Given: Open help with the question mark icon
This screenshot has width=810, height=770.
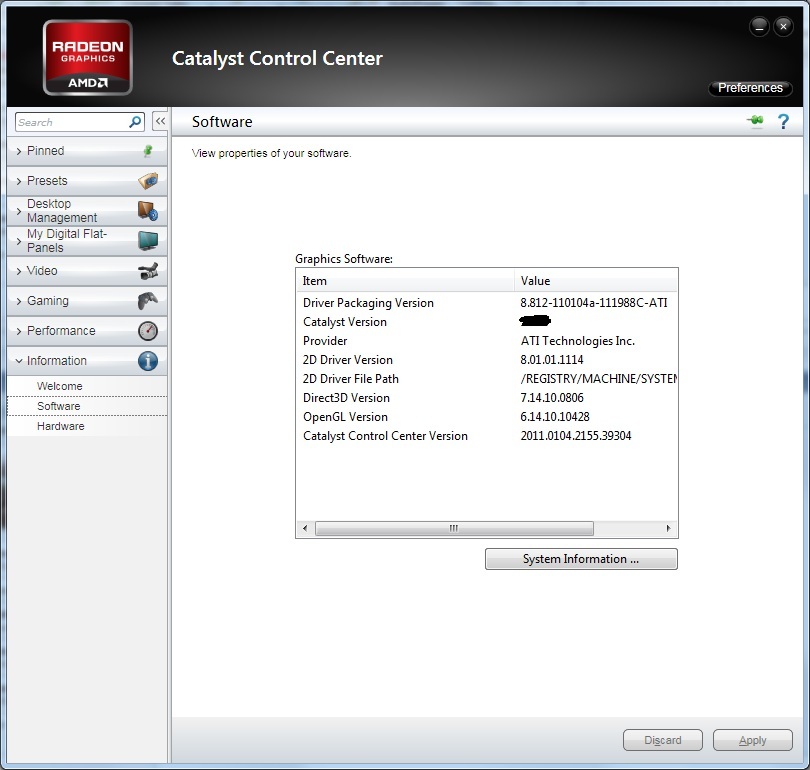Looking at the screenshot, I should click(x=783, y=121).
